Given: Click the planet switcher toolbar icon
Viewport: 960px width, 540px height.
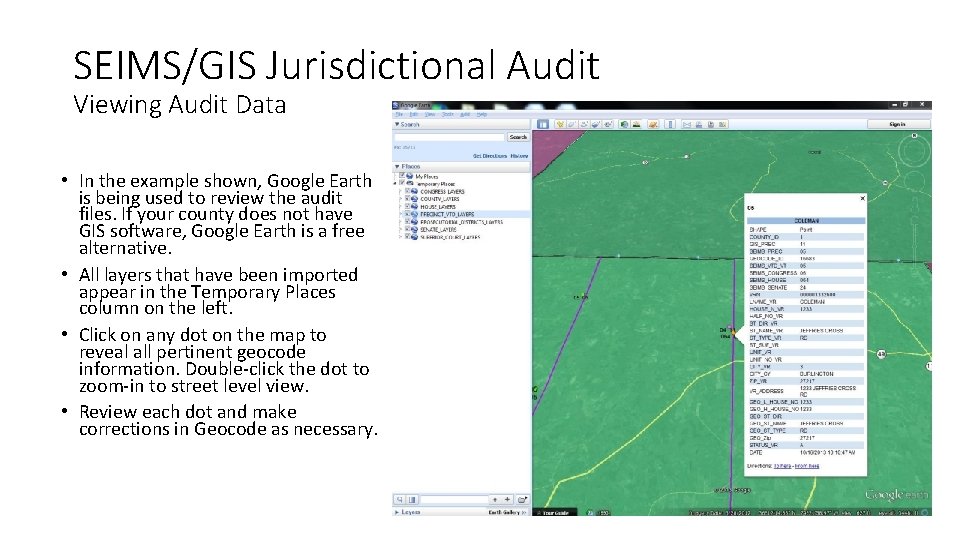Looking at the screenshot, I should [x=653, y=124].
